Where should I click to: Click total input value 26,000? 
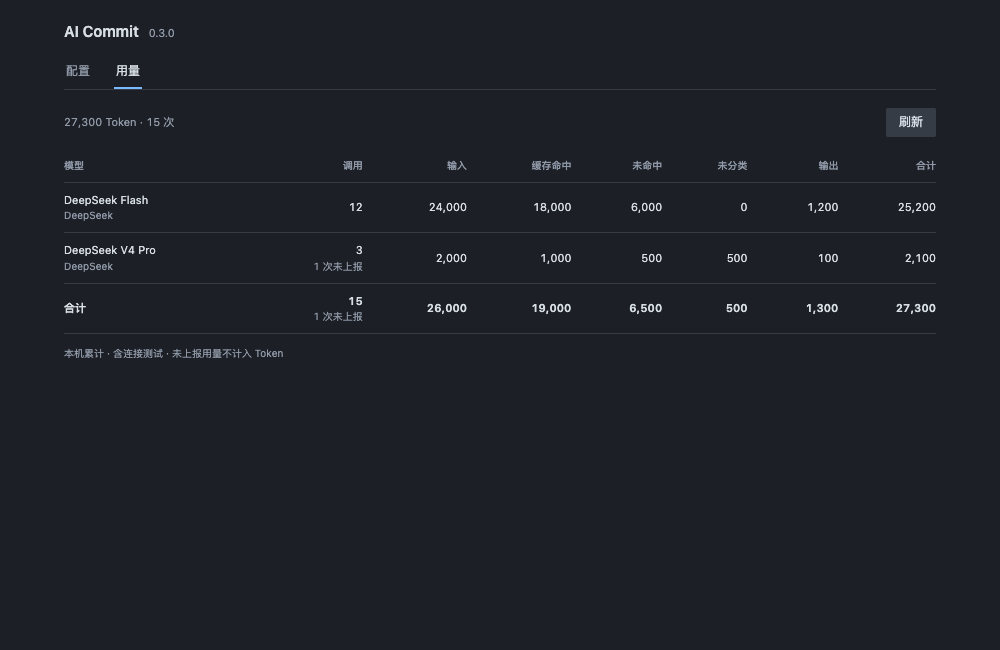pyautogui.click(x=446, y=308)
